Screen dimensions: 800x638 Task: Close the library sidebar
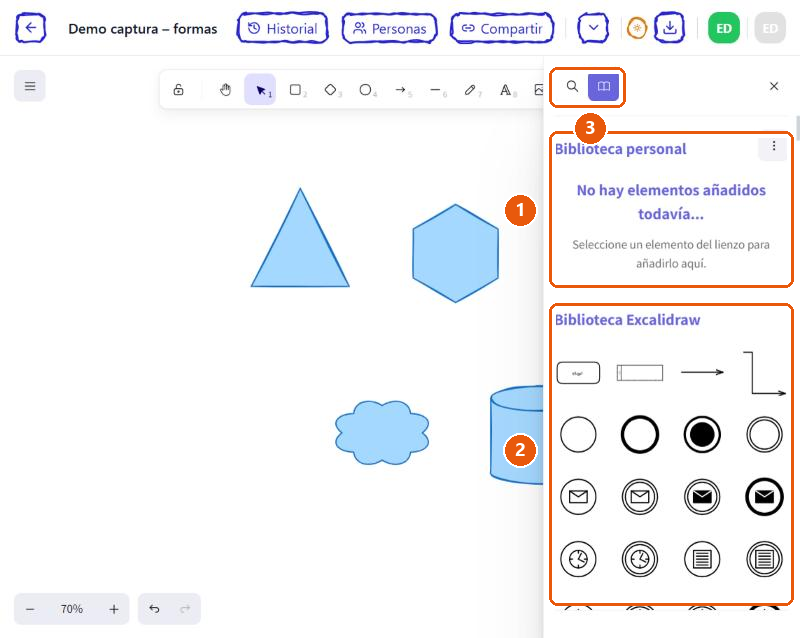click(773, 86)
